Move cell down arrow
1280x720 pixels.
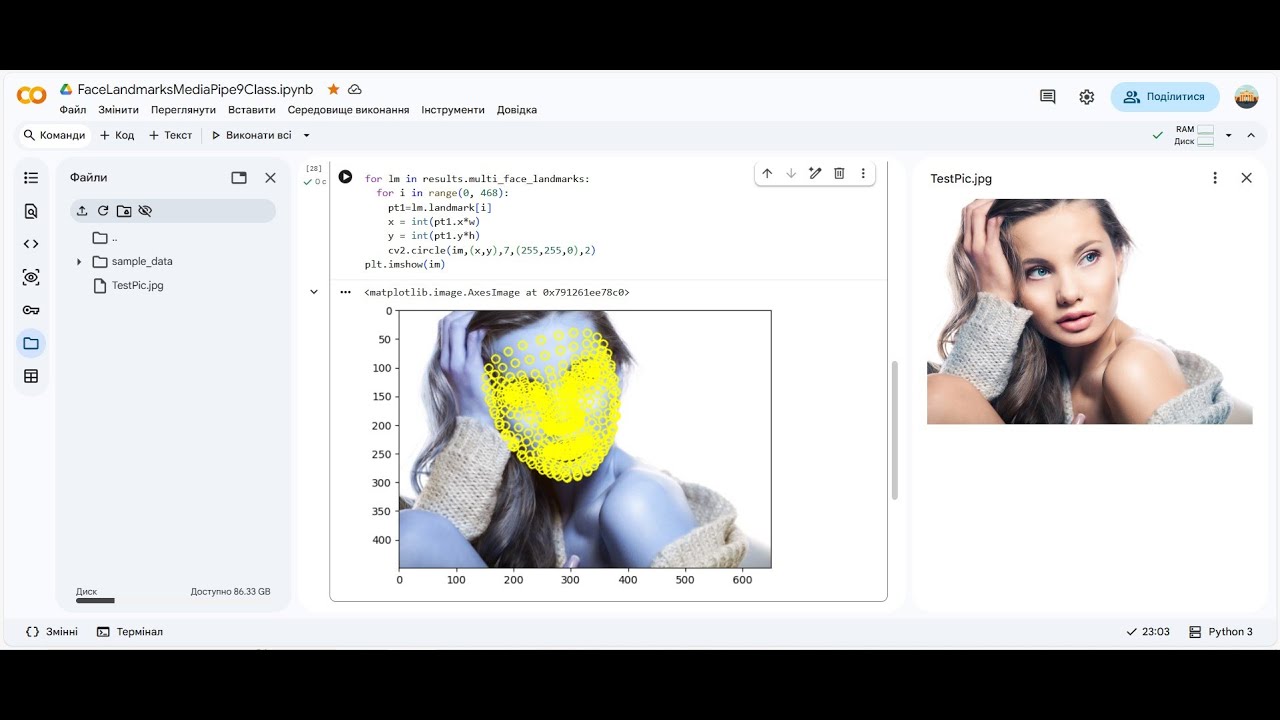point(791,173)
